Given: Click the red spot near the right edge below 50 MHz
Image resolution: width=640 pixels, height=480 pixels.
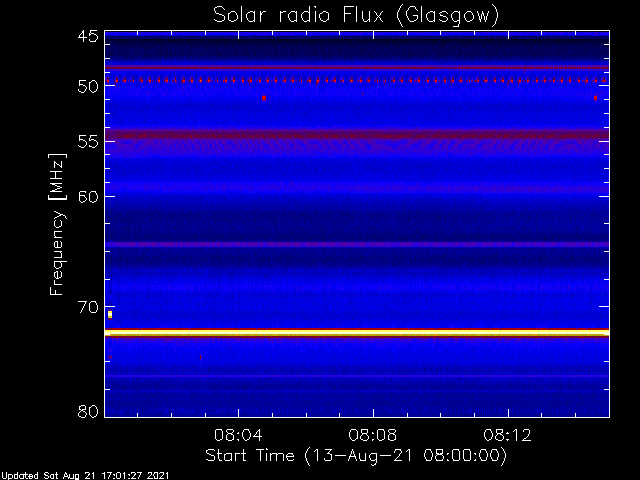Looking at the screenshot, I should click(x=596, y=98).
